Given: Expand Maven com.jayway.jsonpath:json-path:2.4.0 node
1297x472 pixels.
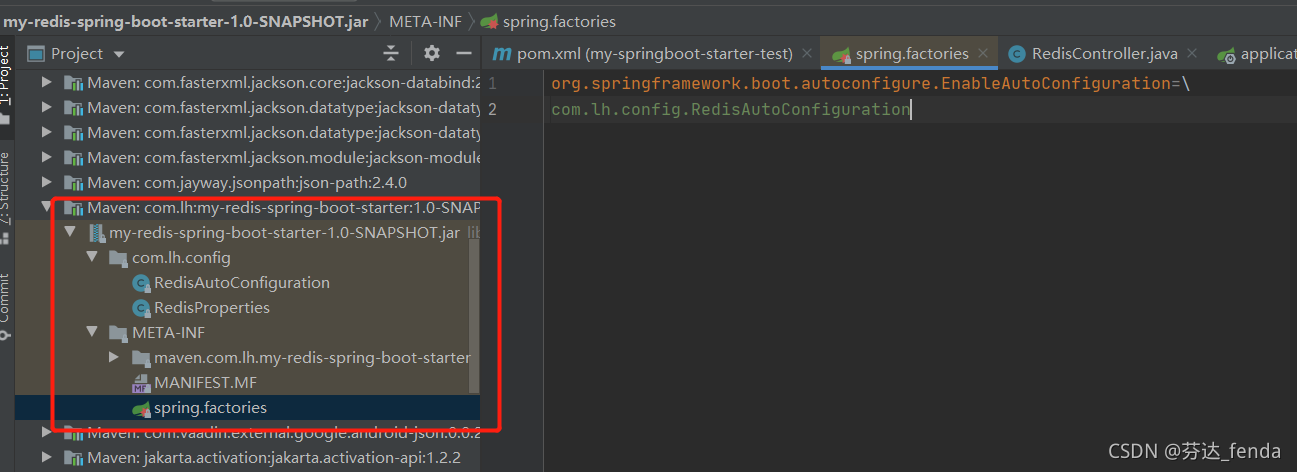Looking at the screenshot, I should (47, 182).
